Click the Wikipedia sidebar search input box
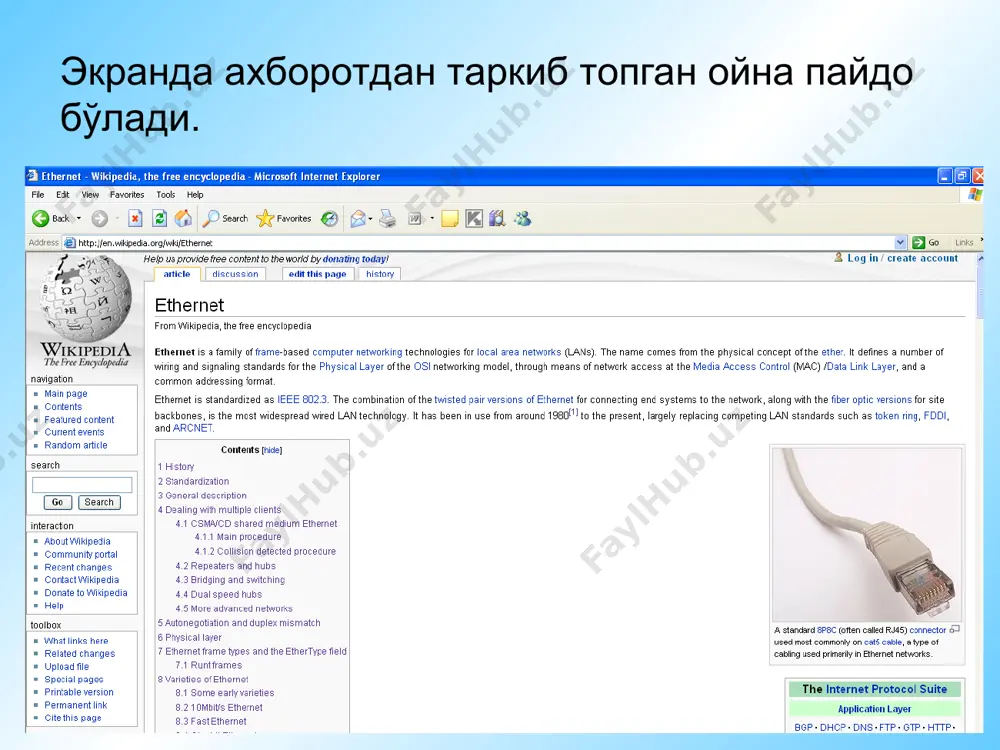Image resolution: width=1000 pixels, height=750 pixels. 82,485
